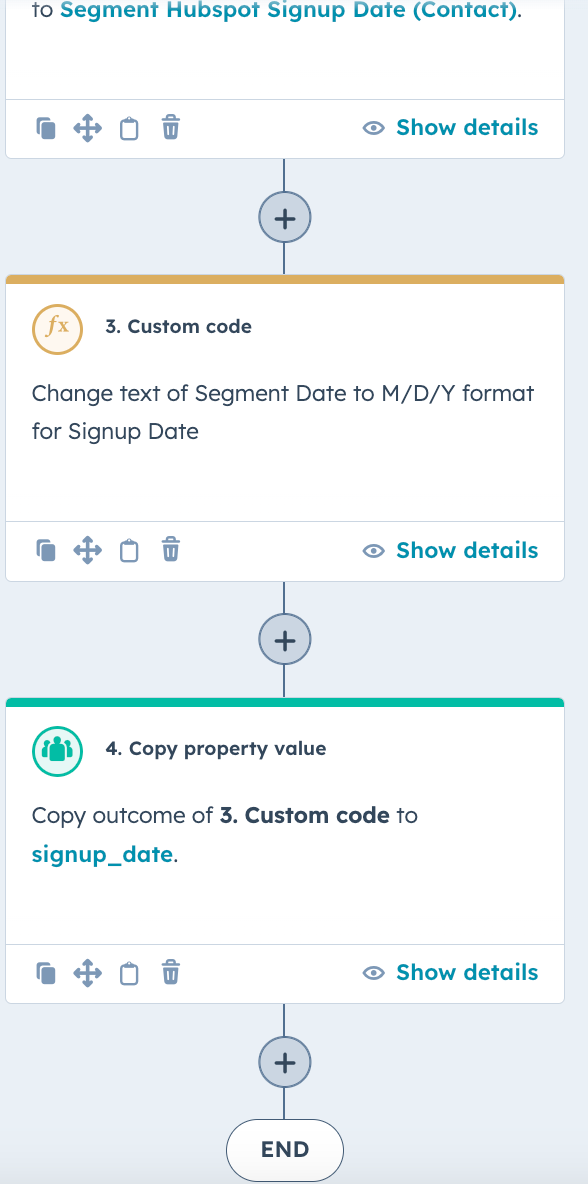588x1184 pixels.
Task: Copy the Custom code action to clipboard
Action: tap(128, 550)
